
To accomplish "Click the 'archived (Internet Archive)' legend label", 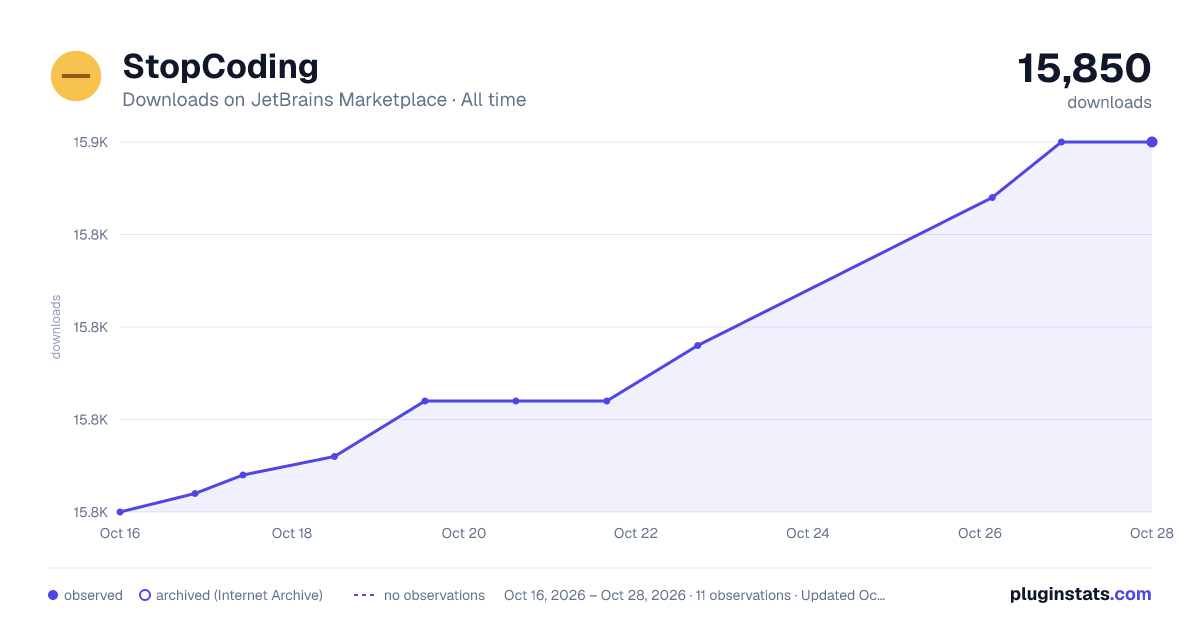I will (x=239, y=595).
